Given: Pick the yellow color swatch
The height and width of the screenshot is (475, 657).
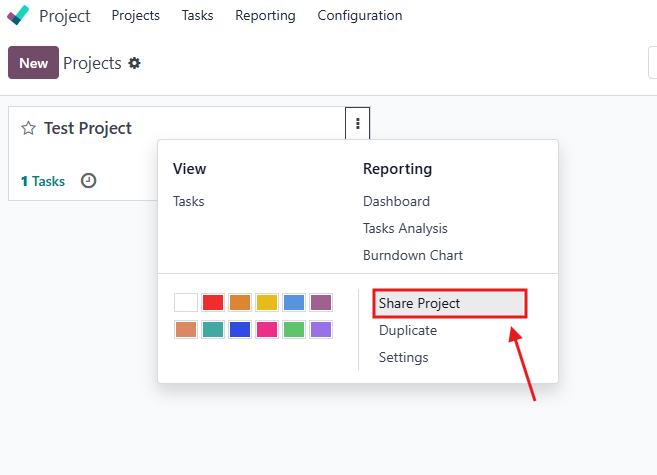Looking at the screenshot, I should (x=267, y=302).
